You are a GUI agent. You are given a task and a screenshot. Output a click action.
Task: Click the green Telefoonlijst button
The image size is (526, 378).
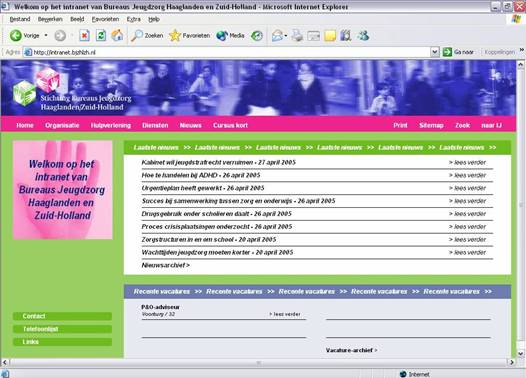click(62, 329)
